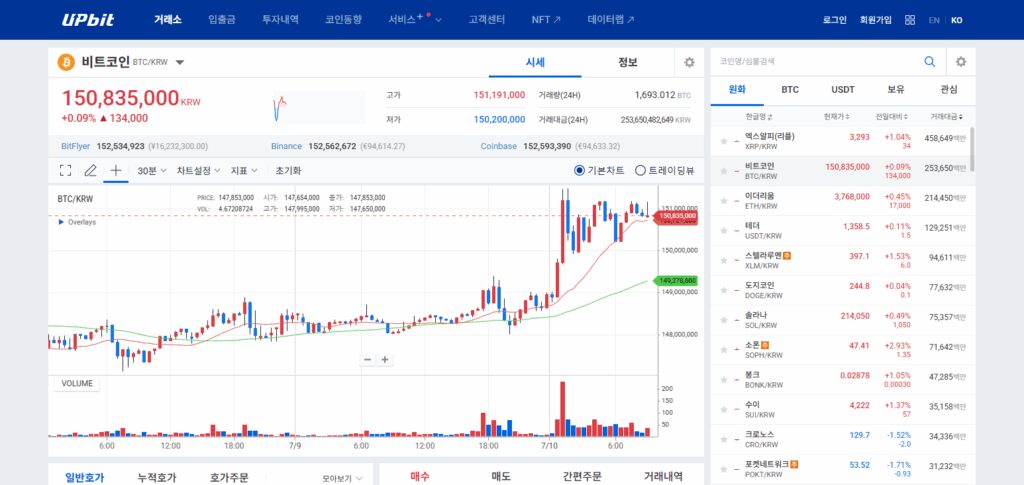The image size is (1024, 485).
Task: Sort list by 거래대금 column
Action: click(946, 117)
